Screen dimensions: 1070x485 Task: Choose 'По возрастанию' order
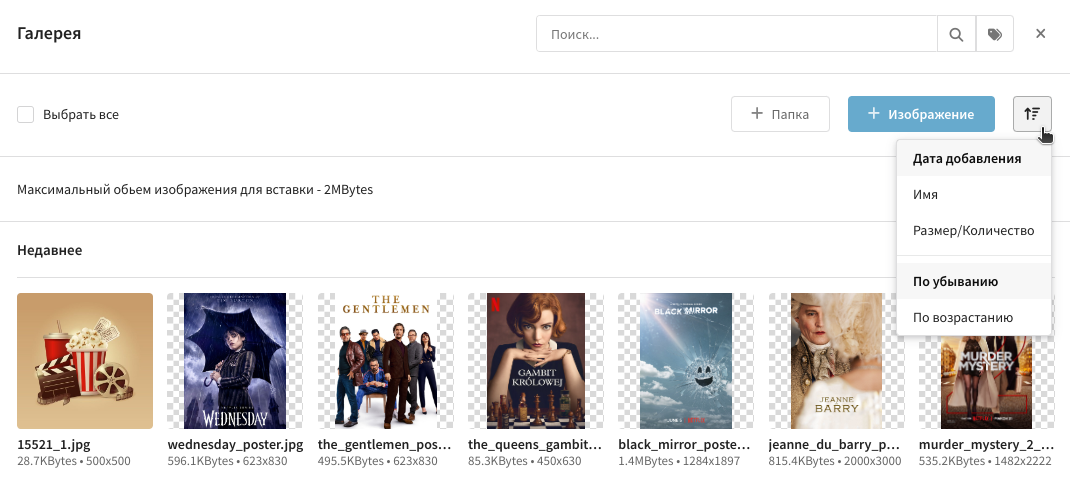click(x=974, y=318)
